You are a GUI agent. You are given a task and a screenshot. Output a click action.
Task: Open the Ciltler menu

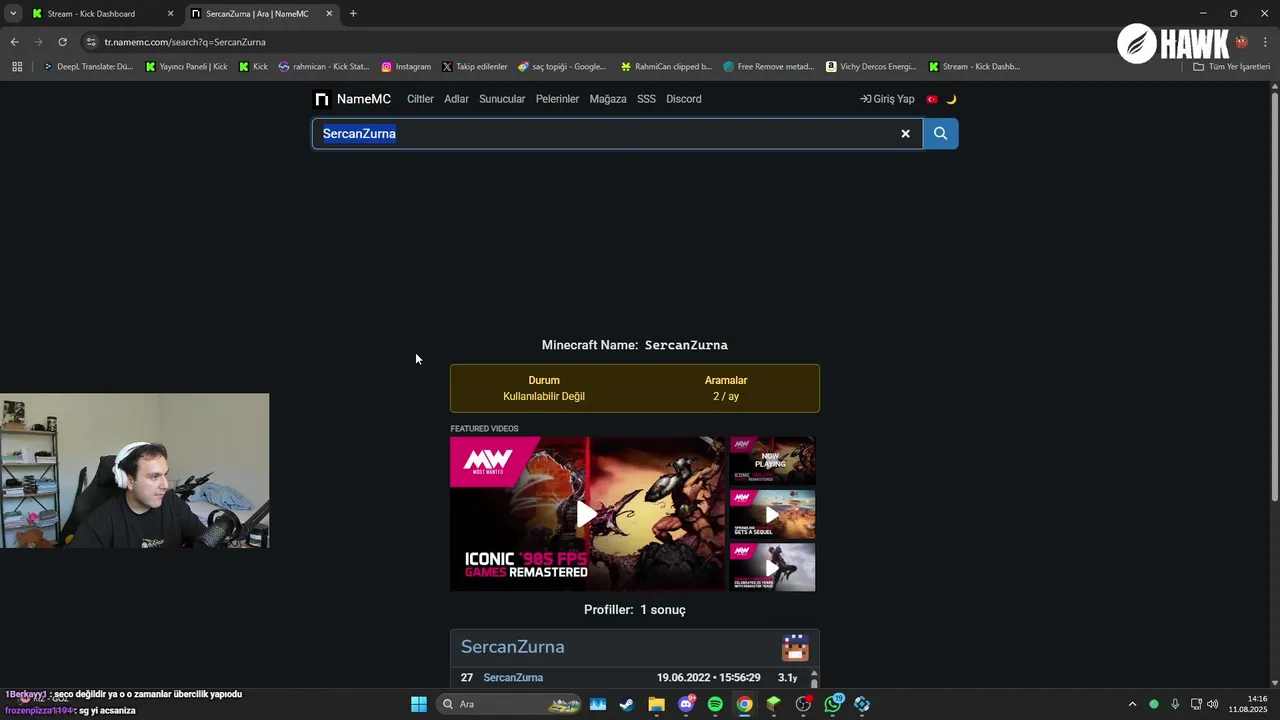coord(420,99)
